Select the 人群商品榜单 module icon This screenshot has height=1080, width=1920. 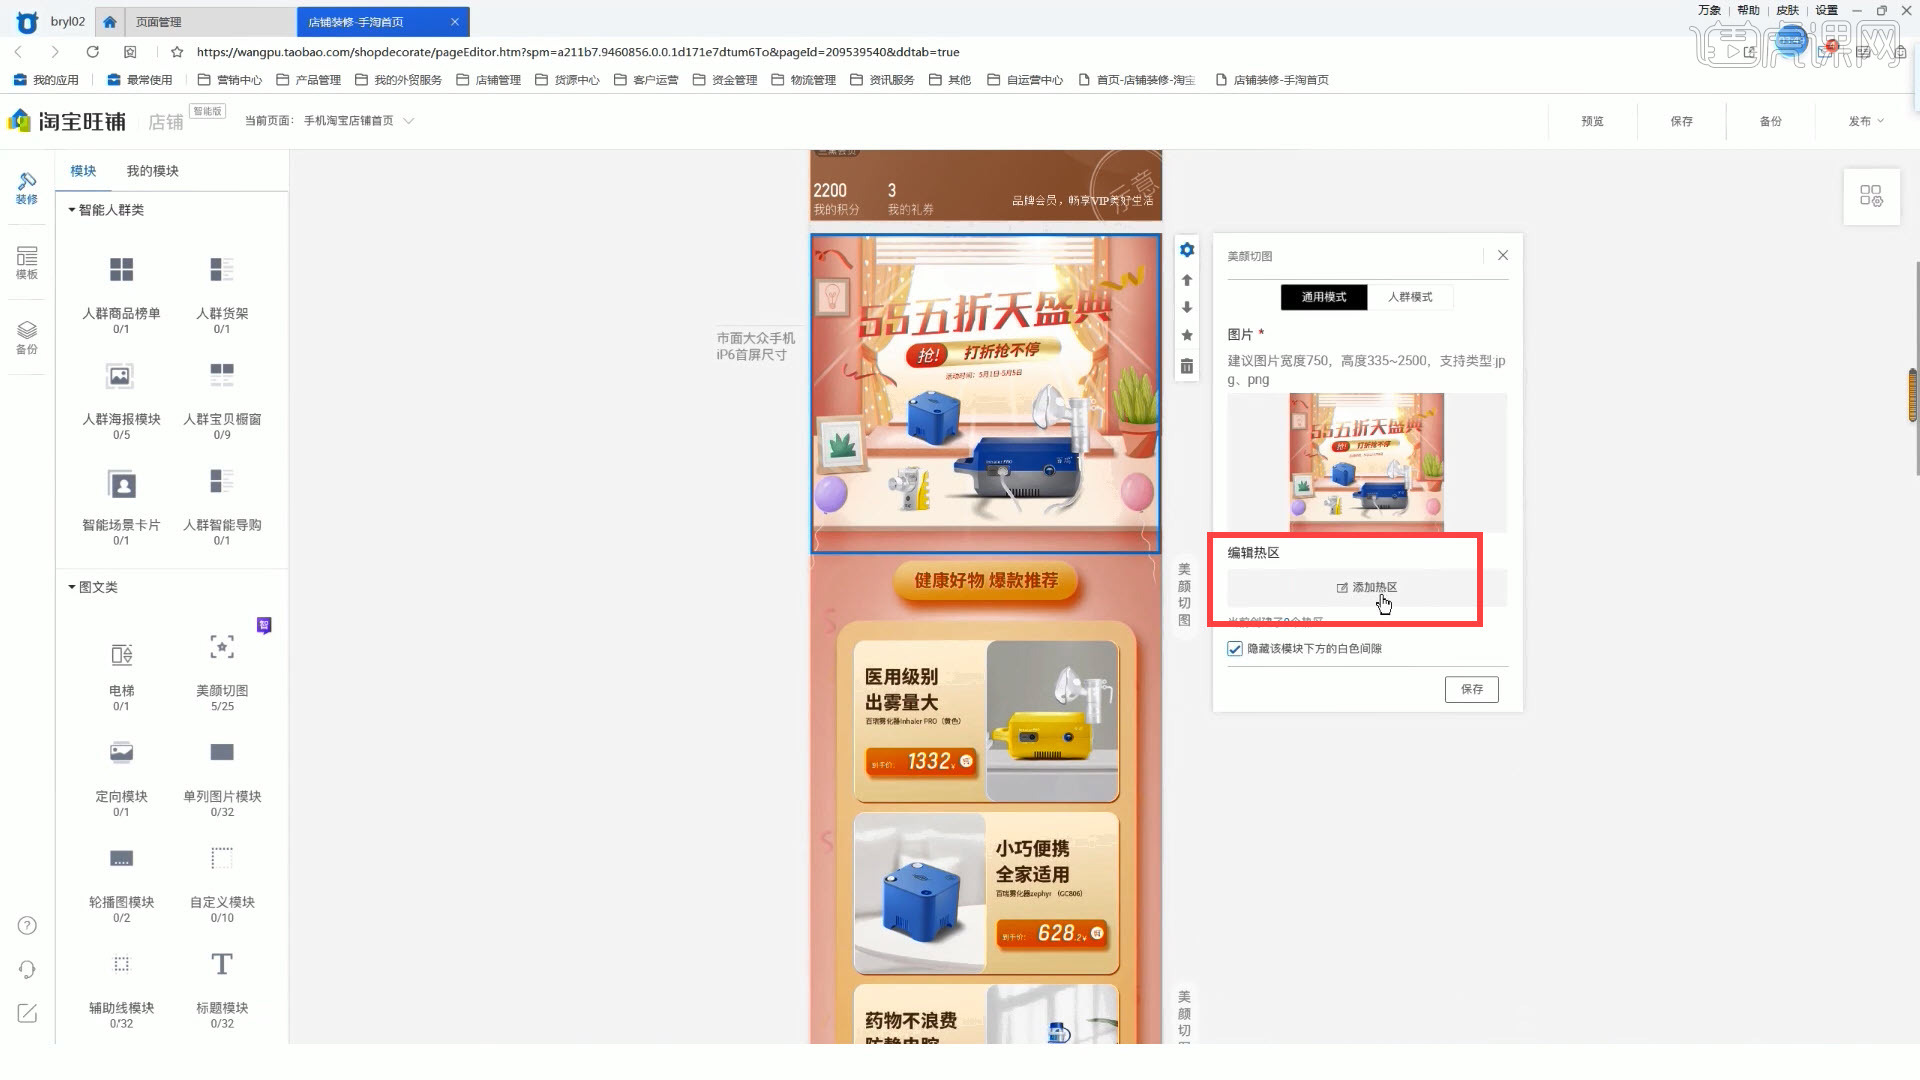[121, 270]
